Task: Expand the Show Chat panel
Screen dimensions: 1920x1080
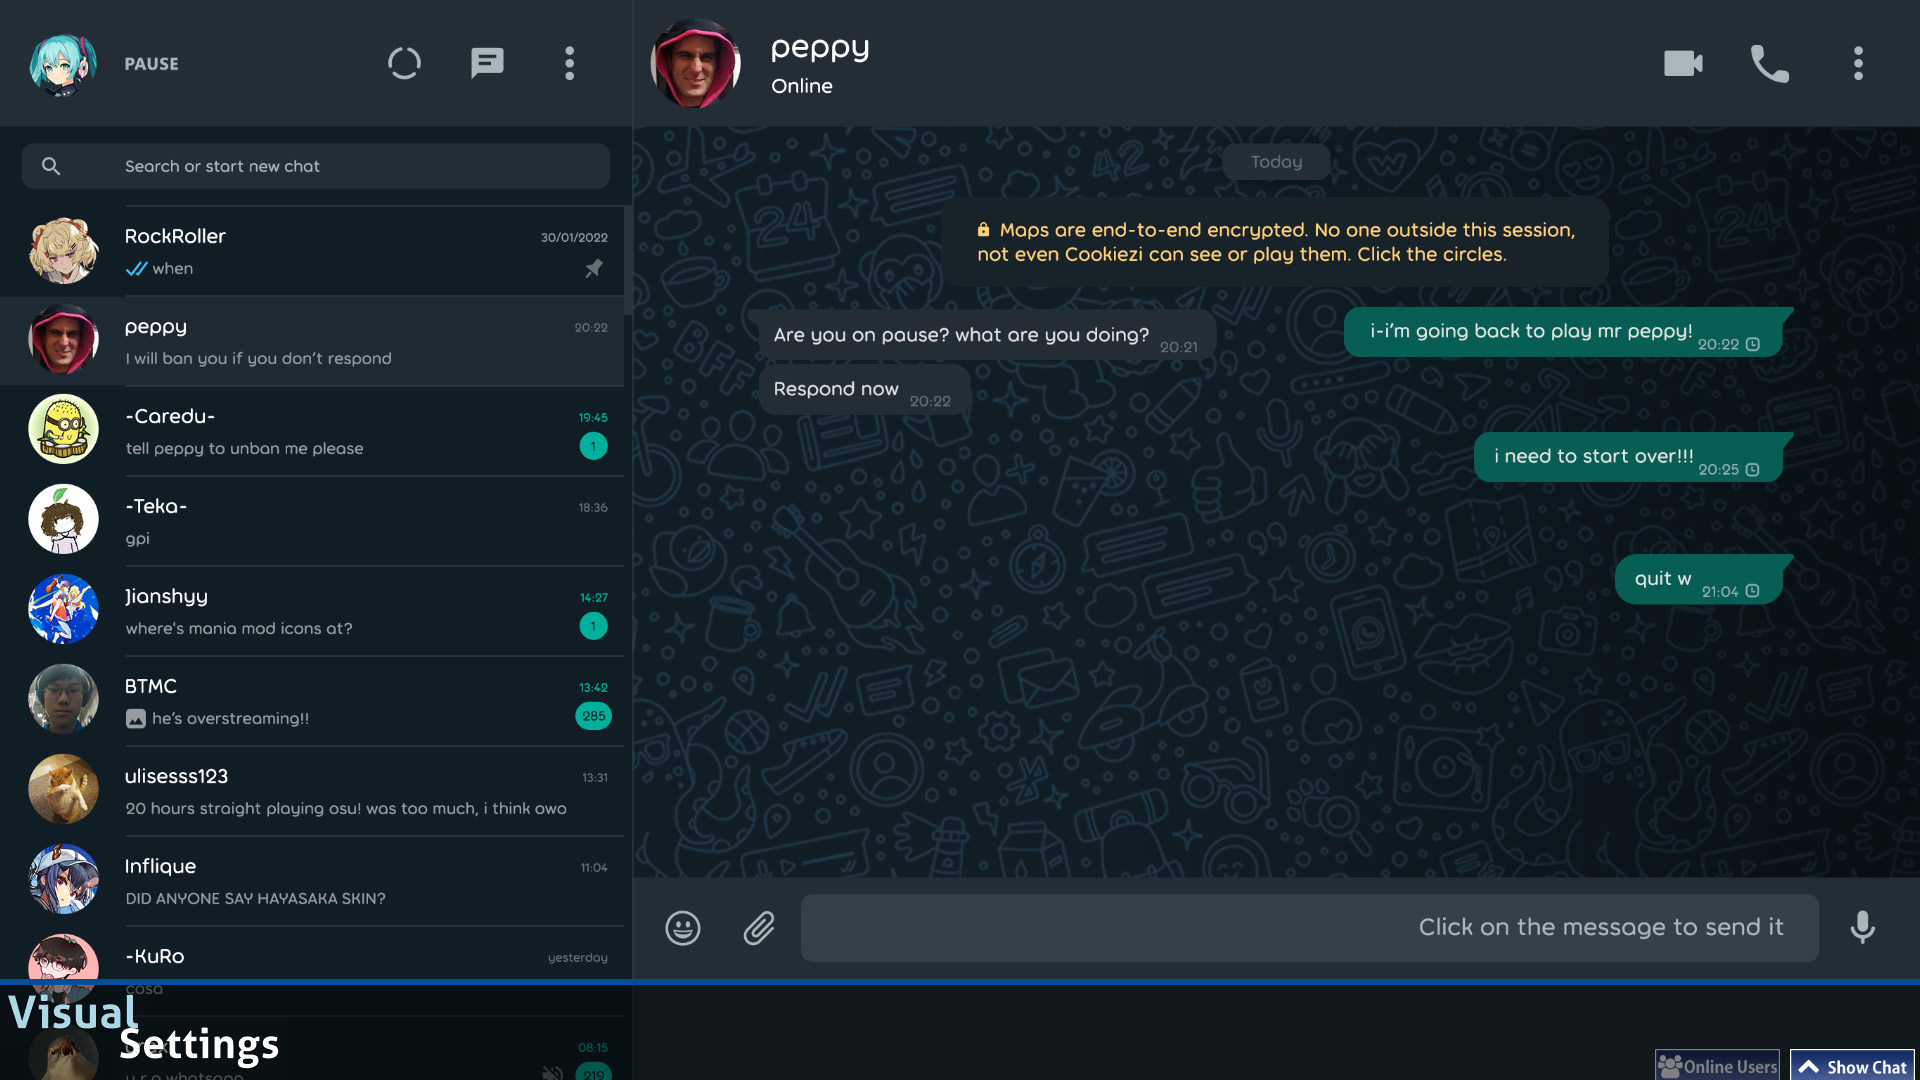Action: 1852,1066
